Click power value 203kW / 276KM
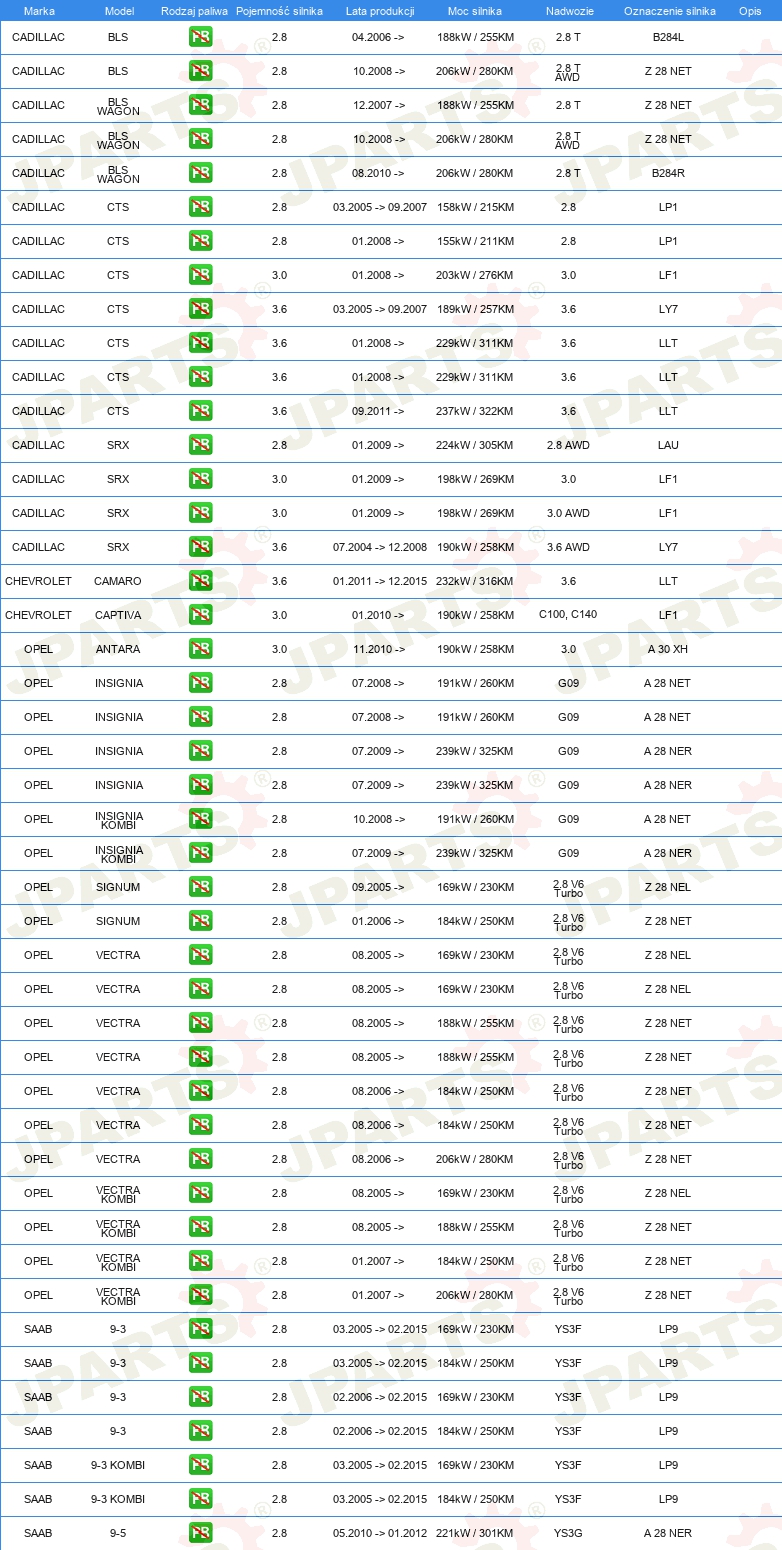The height and width of the screenshot is (1550, 782). (475, 275)
